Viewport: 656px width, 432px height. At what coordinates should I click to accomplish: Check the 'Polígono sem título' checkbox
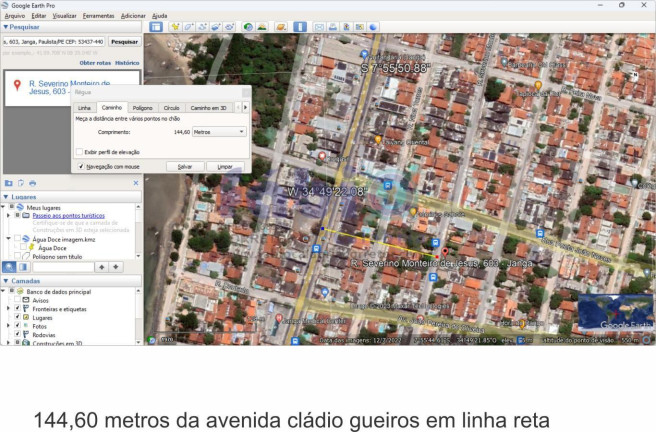pyautogui.click(x=17, y=256)
